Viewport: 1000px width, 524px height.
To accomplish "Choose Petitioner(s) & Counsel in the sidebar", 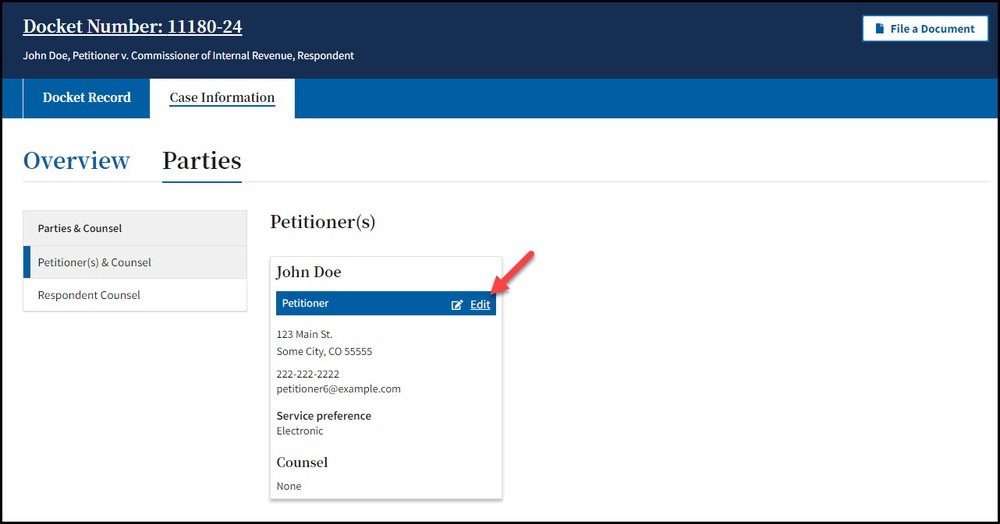I will [x=95, y=262].
